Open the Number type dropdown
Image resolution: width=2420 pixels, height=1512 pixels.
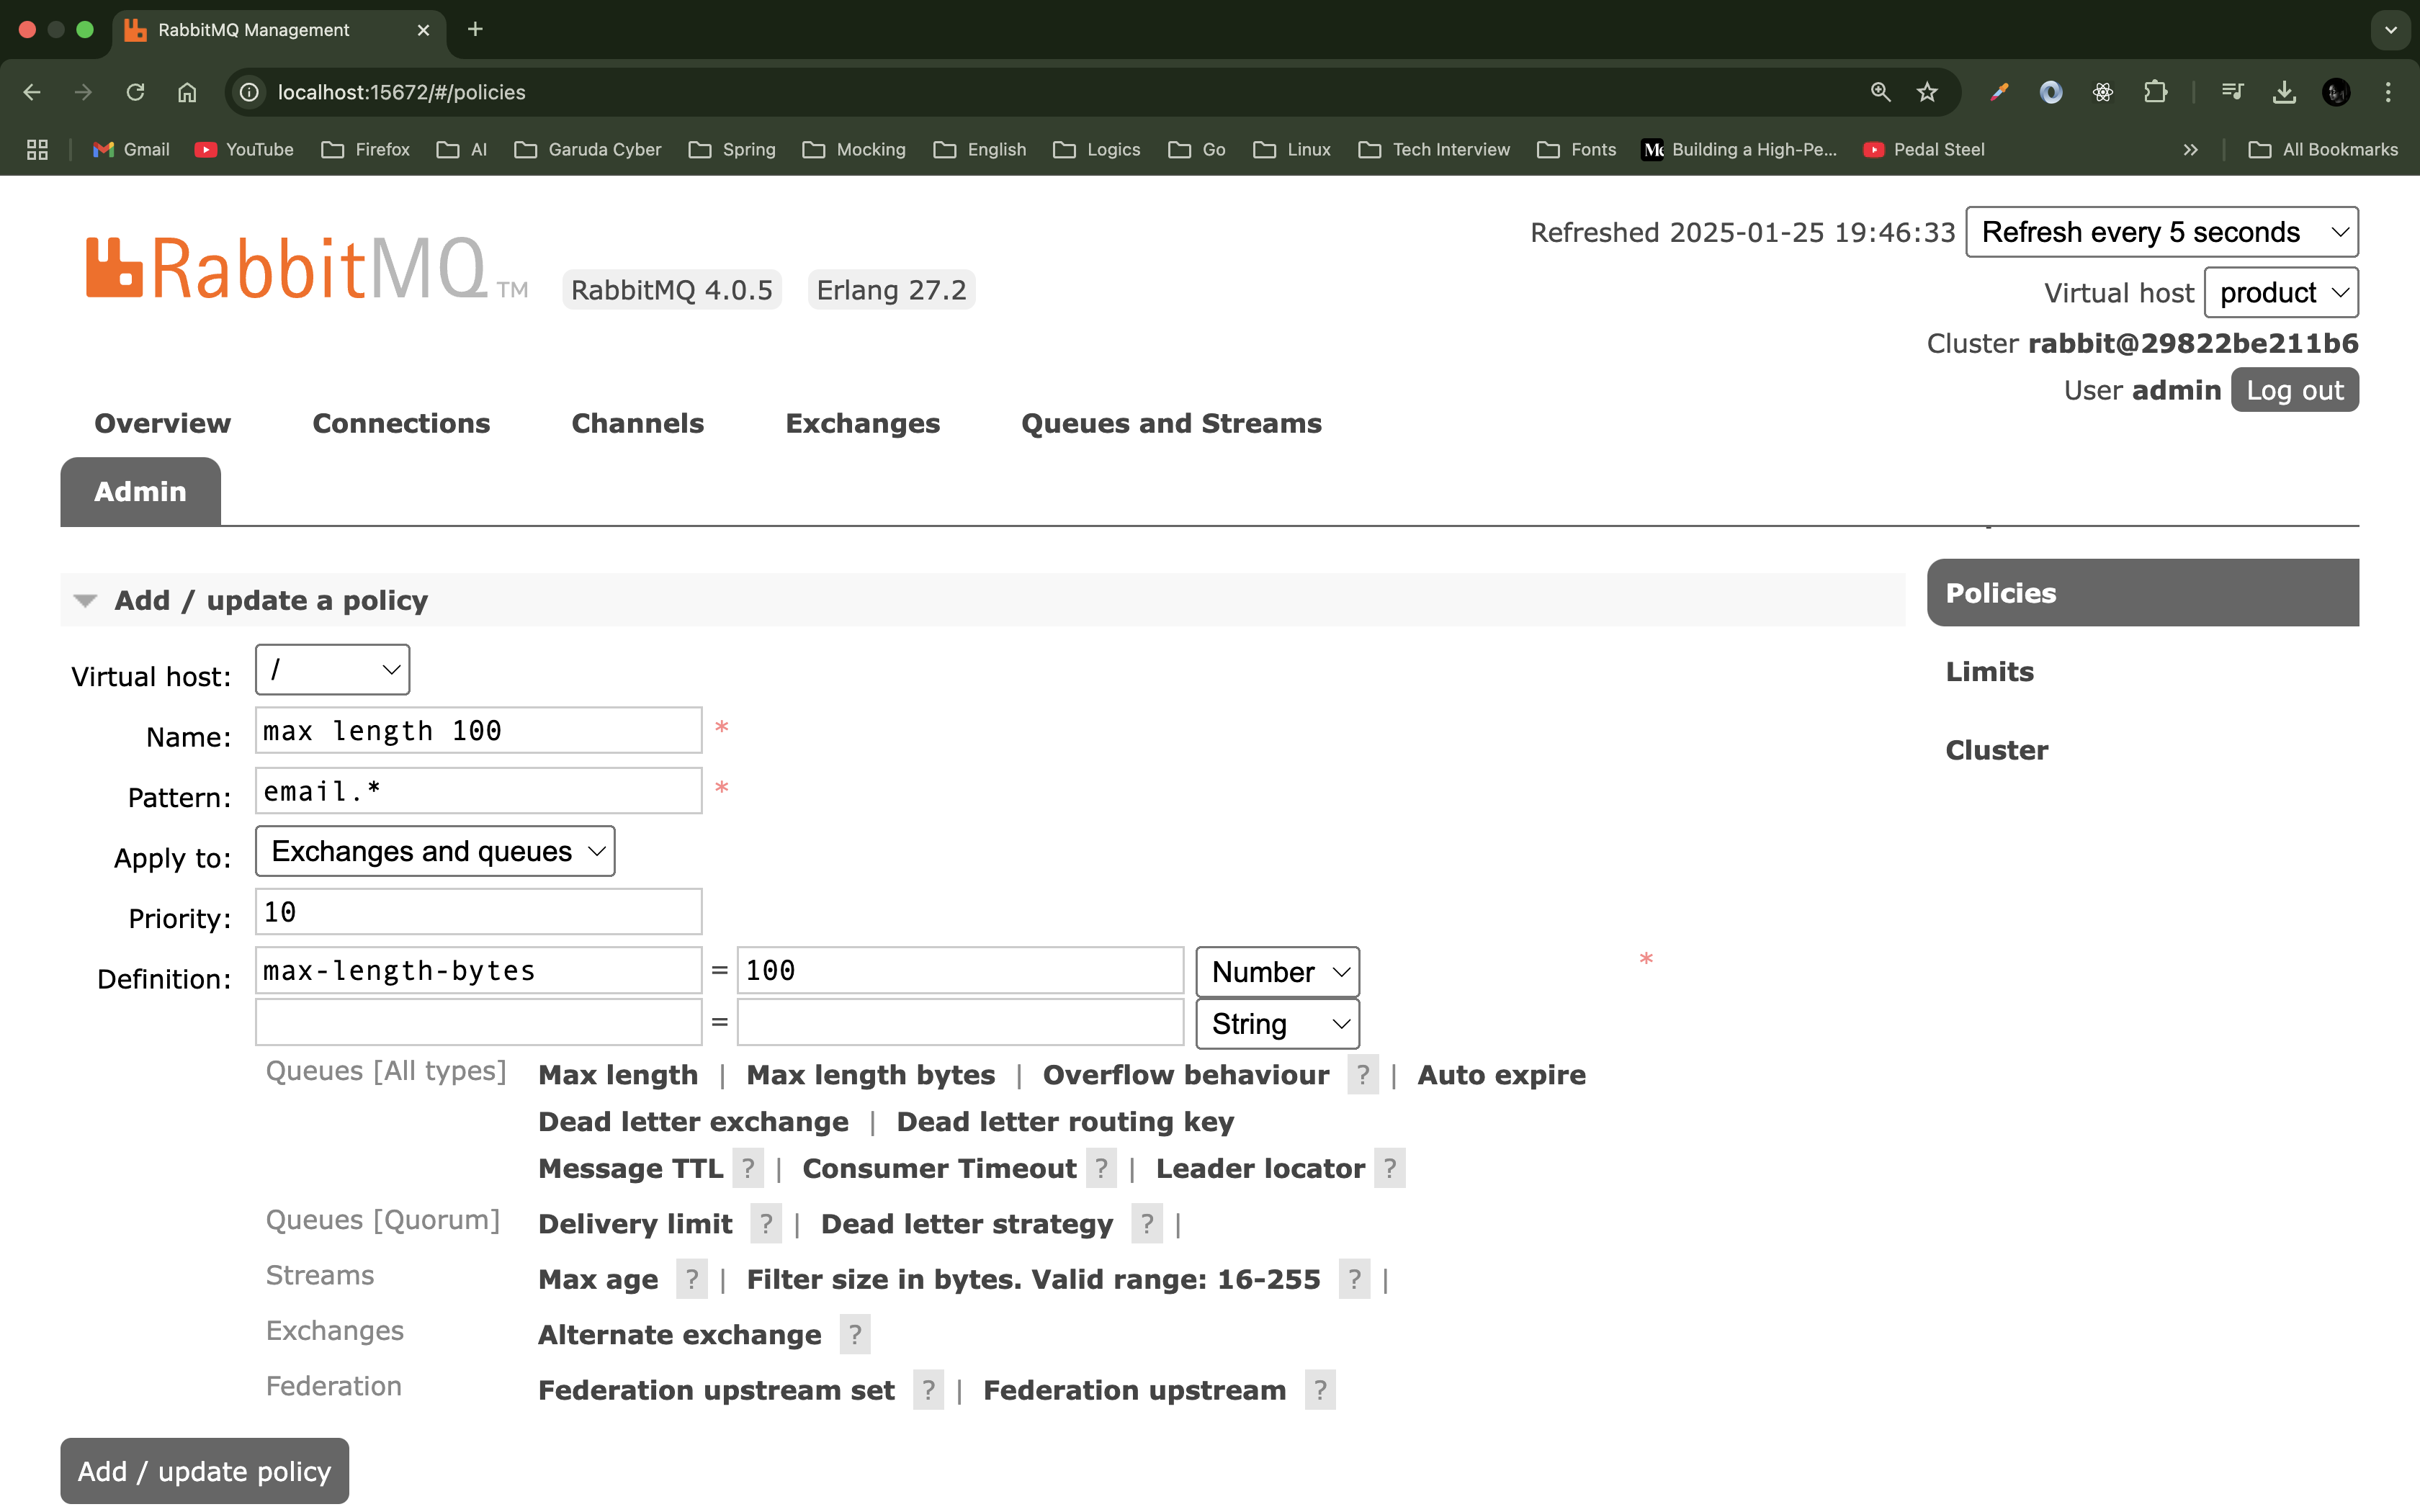[1278, 972]
